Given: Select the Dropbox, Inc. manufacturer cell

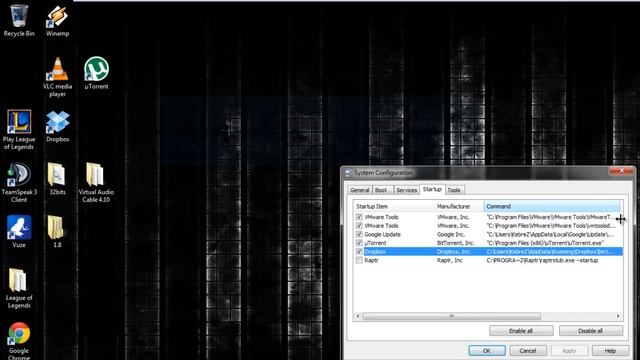Looking at the screenshot, I should pos(453,251).
